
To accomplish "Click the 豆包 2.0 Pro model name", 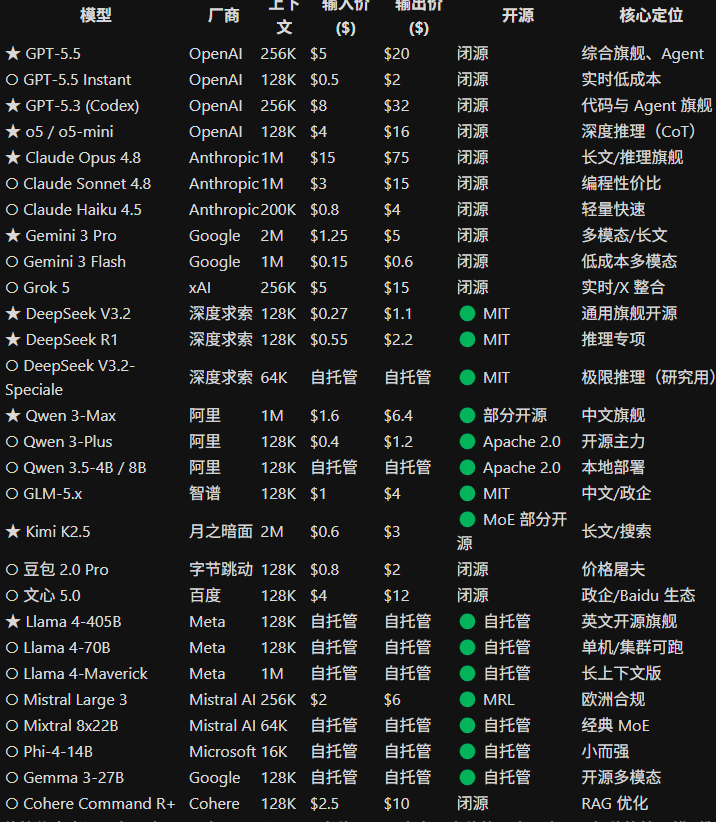I will [x=66, y=570].
